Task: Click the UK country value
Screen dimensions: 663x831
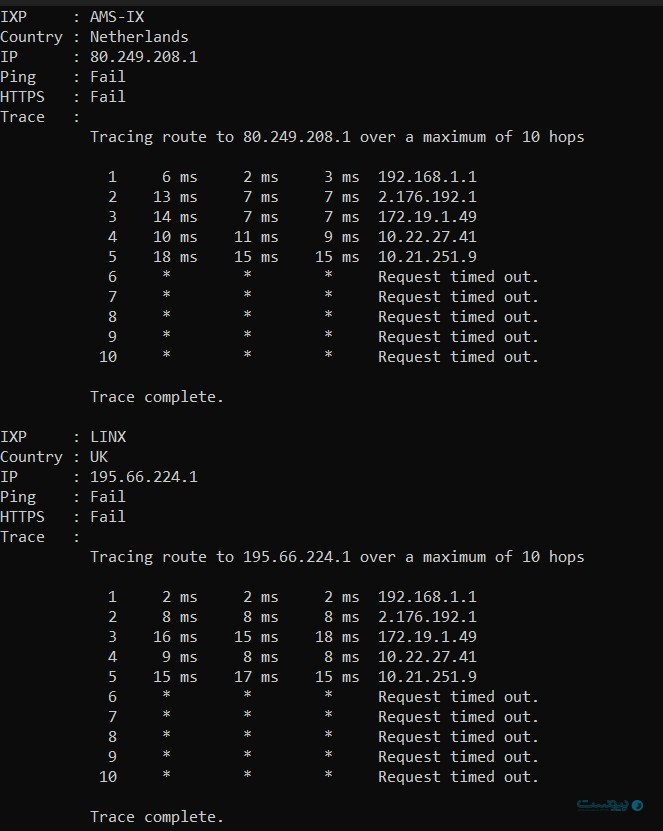Action: tap(99, 457)
